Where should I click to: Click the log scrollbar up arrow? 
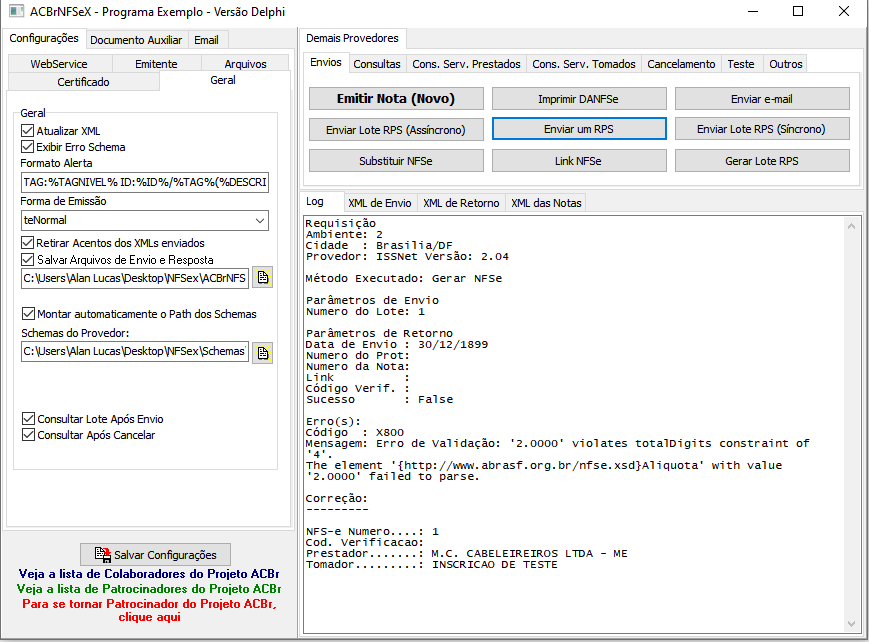coord(852,226)
